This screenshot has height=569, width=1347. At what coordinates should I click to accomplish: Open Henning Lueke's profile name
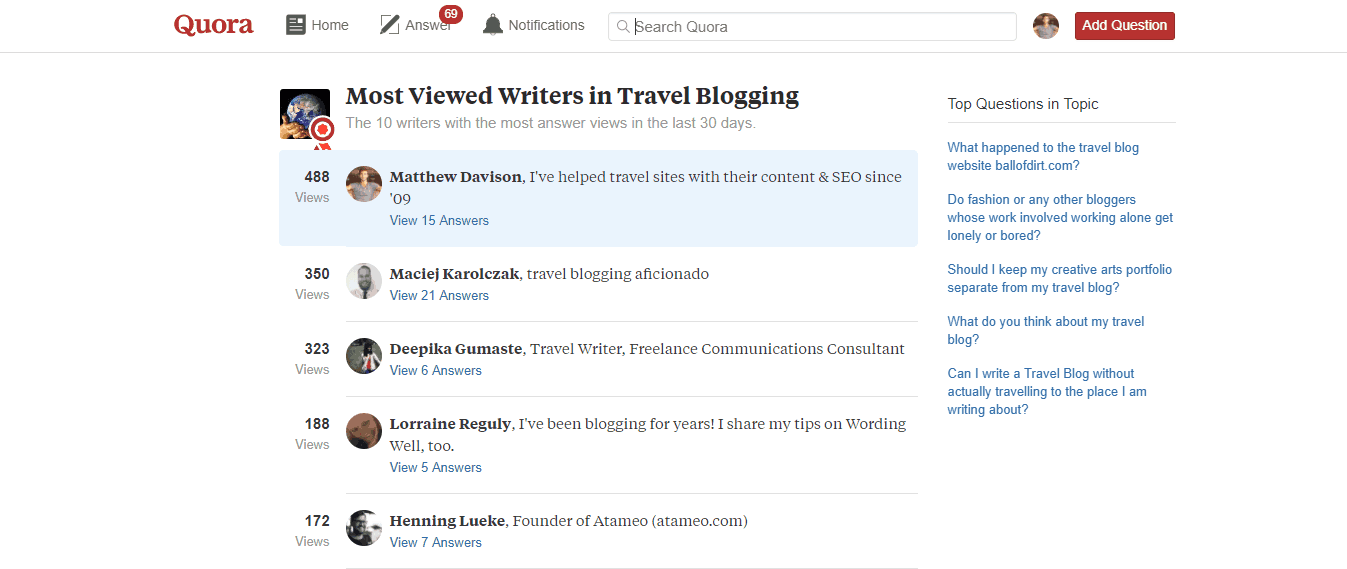click(447, 521)
